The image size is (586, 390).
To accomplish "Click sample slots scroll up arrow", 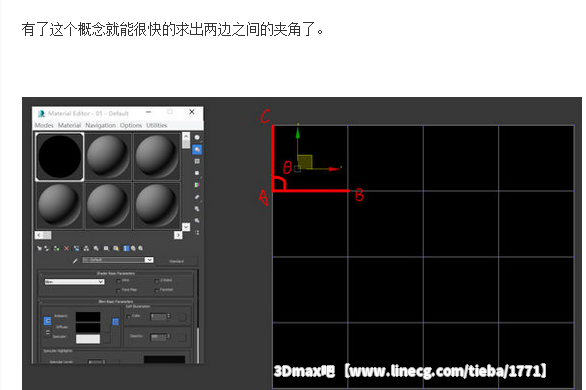I will (186, 136).
